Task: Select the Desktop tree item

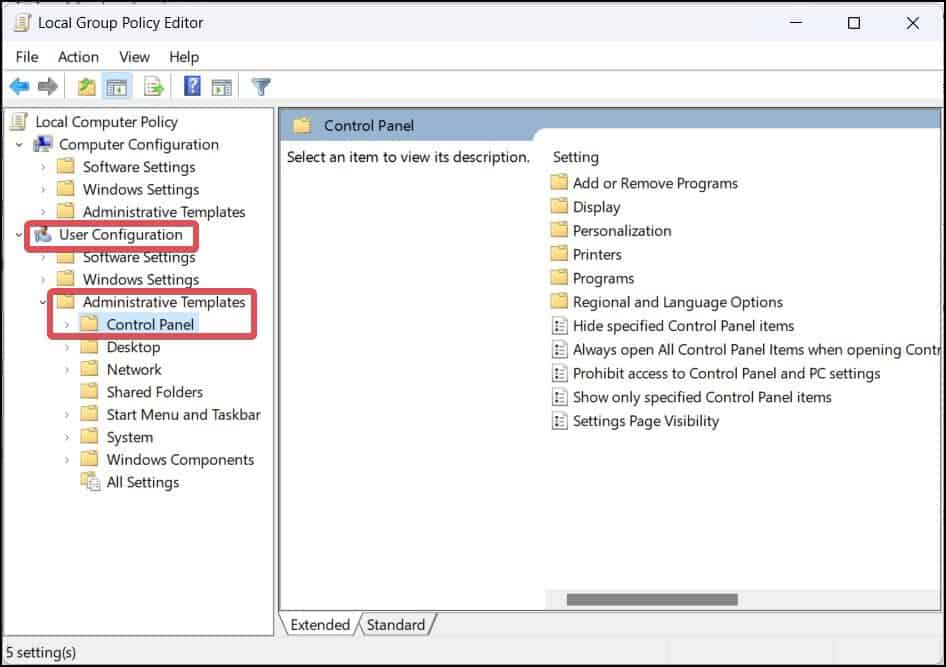Action: point(133,347)
